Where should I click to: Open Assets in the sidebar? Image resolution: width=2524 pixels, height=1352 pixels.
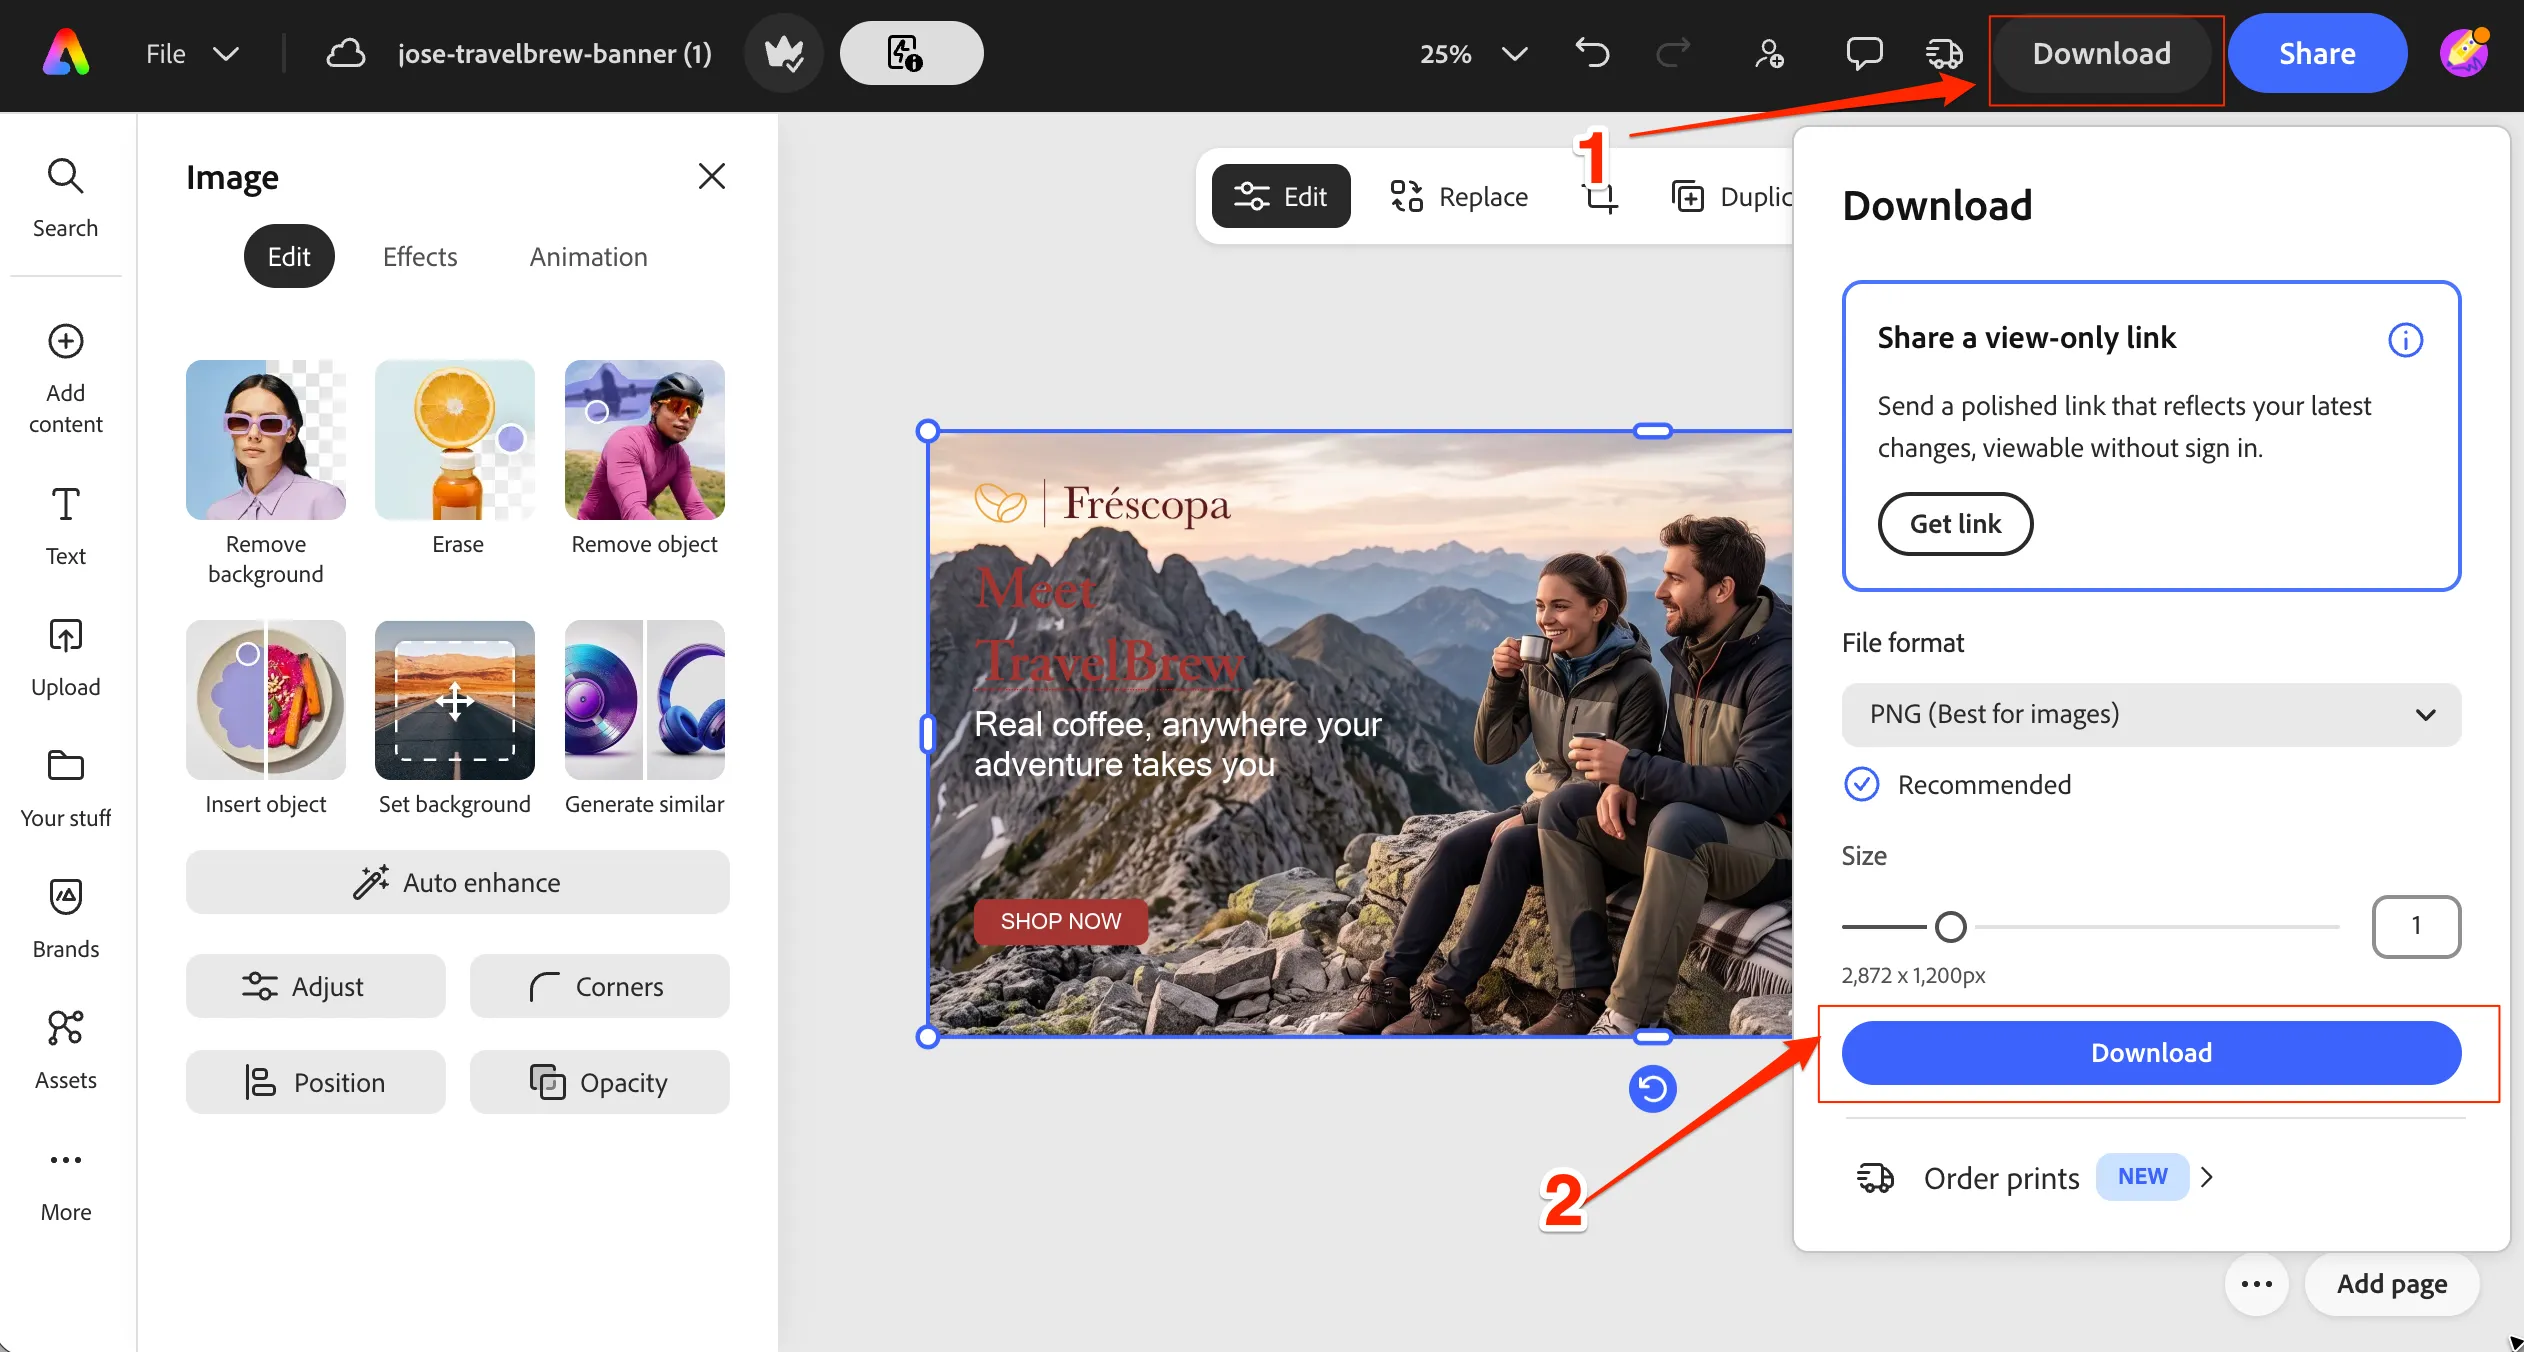pos(65,1050)
